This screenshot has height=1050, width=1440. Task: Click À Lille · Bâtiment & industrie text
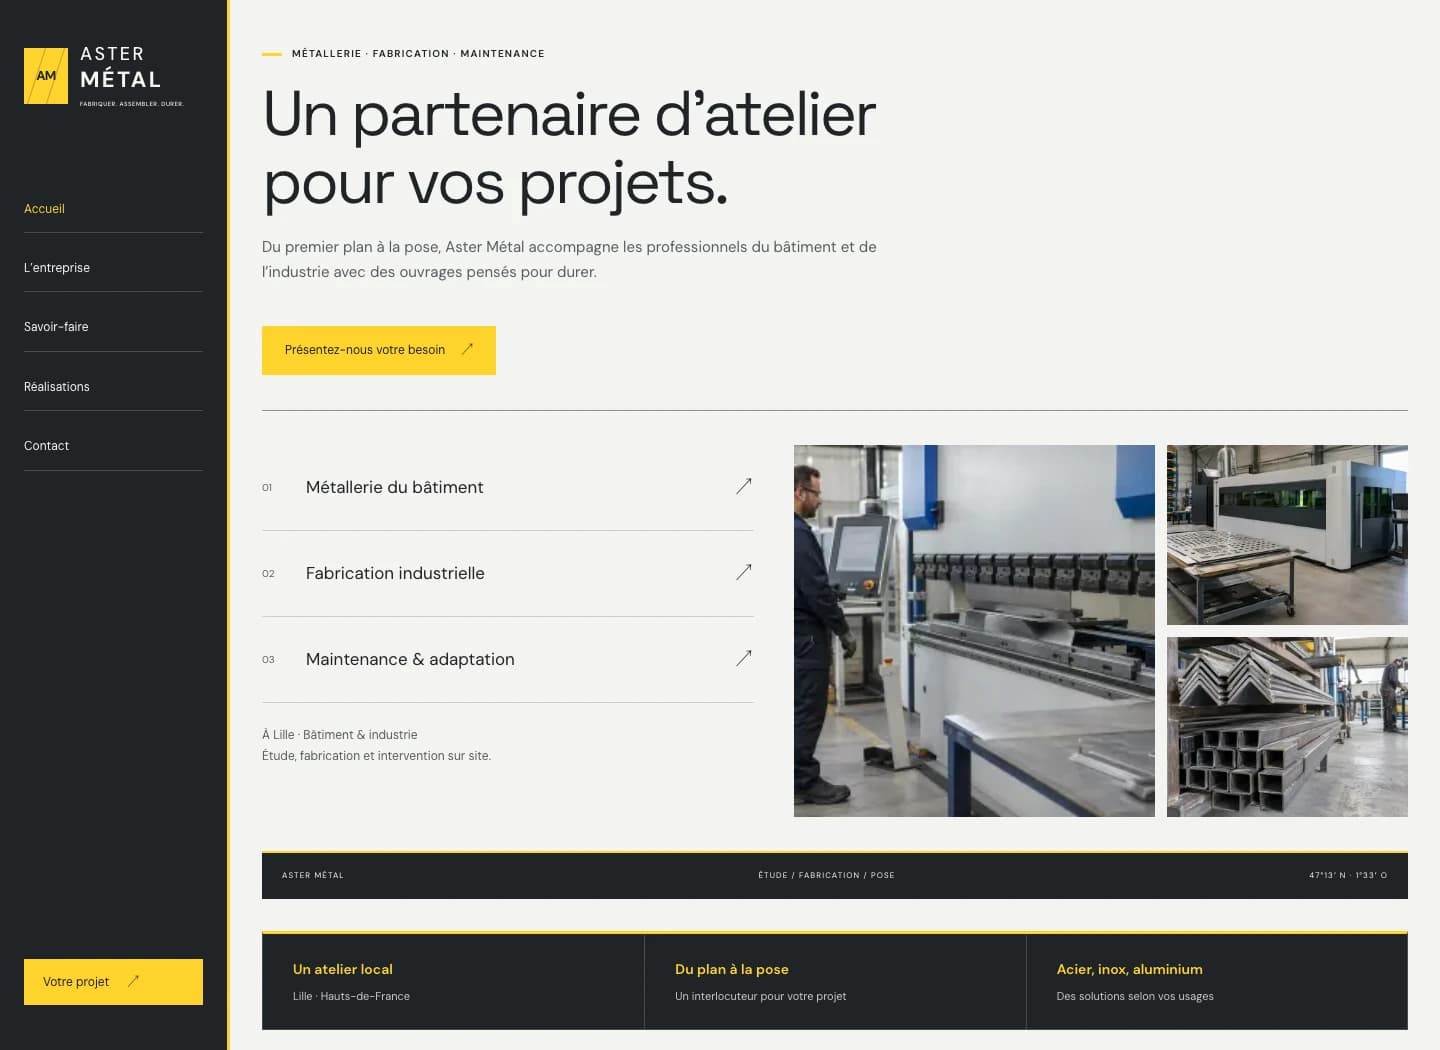point(340,734)
